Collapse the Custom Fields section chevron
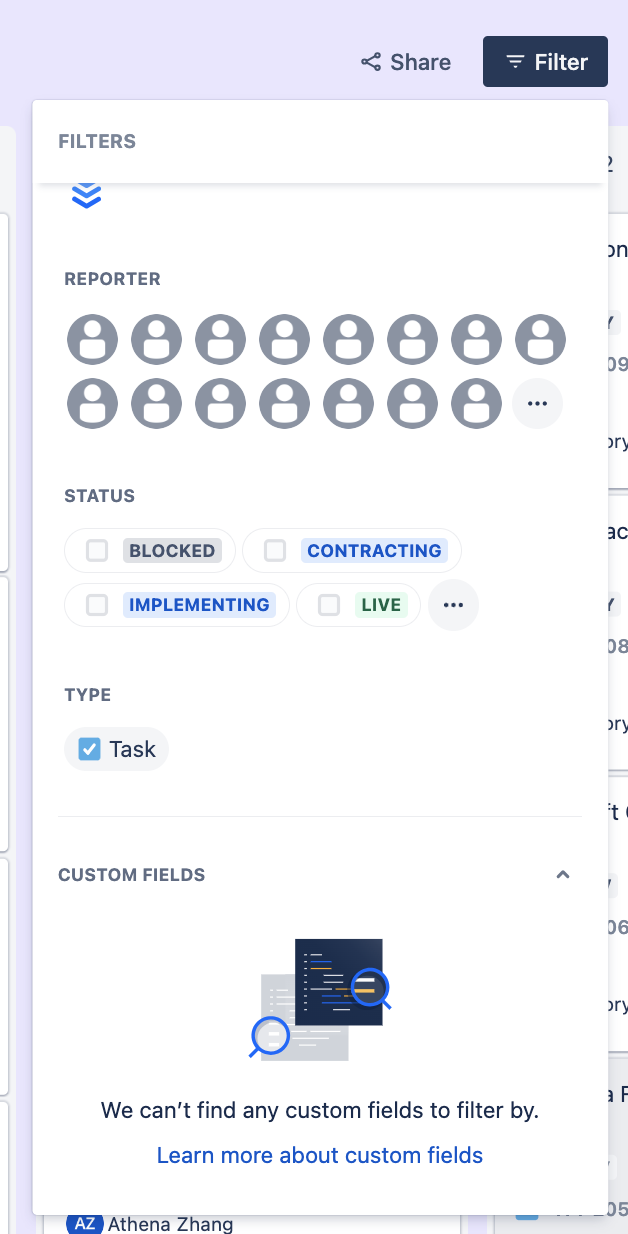Image resolution: width=628 pixels, height=1234 pixels. pyautogui.click(x=563, y=875)
